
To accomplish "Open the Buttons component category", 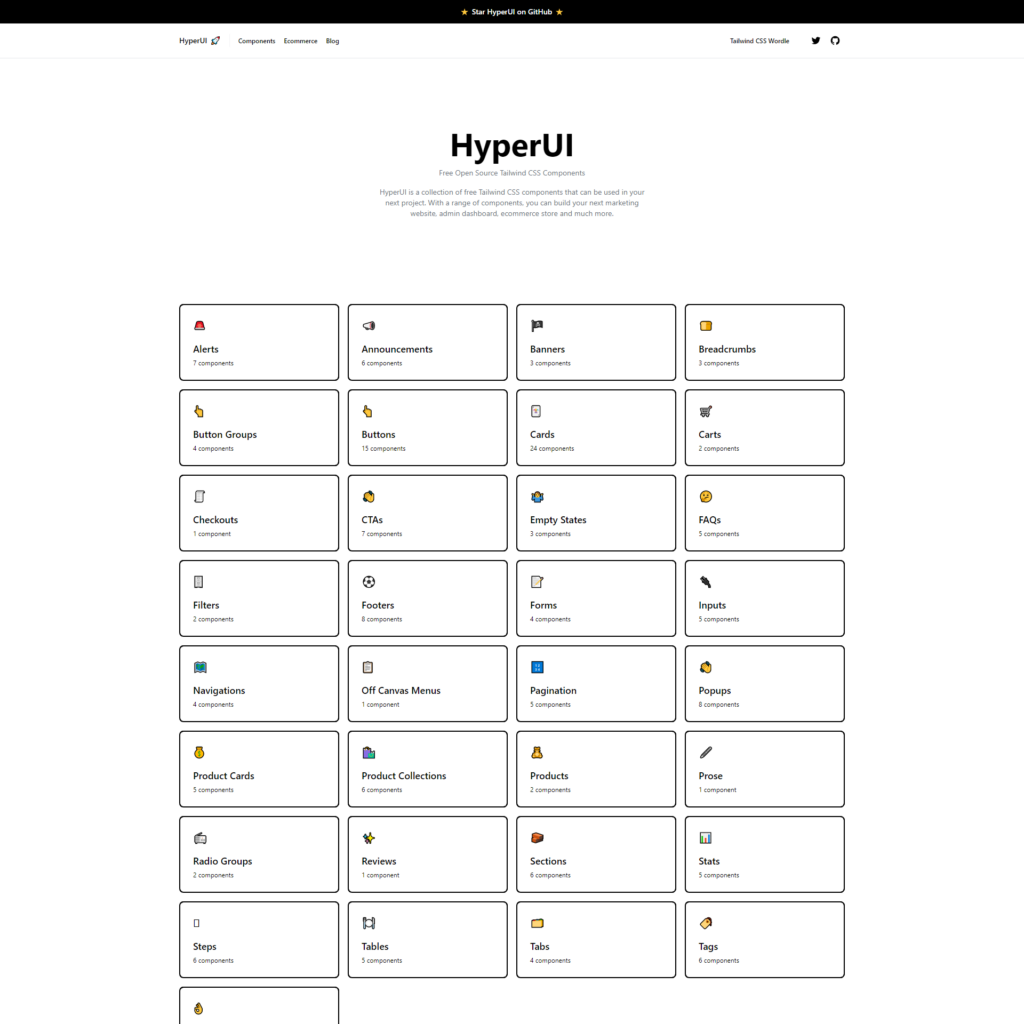I will [x=427, y=427].
